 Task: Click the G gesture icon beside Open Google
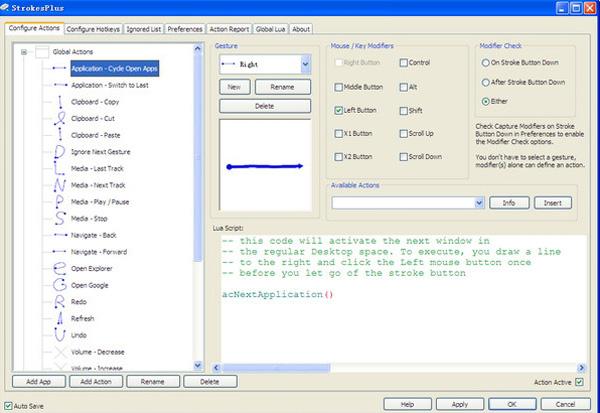pyautogui.click(x=60, y=285)
